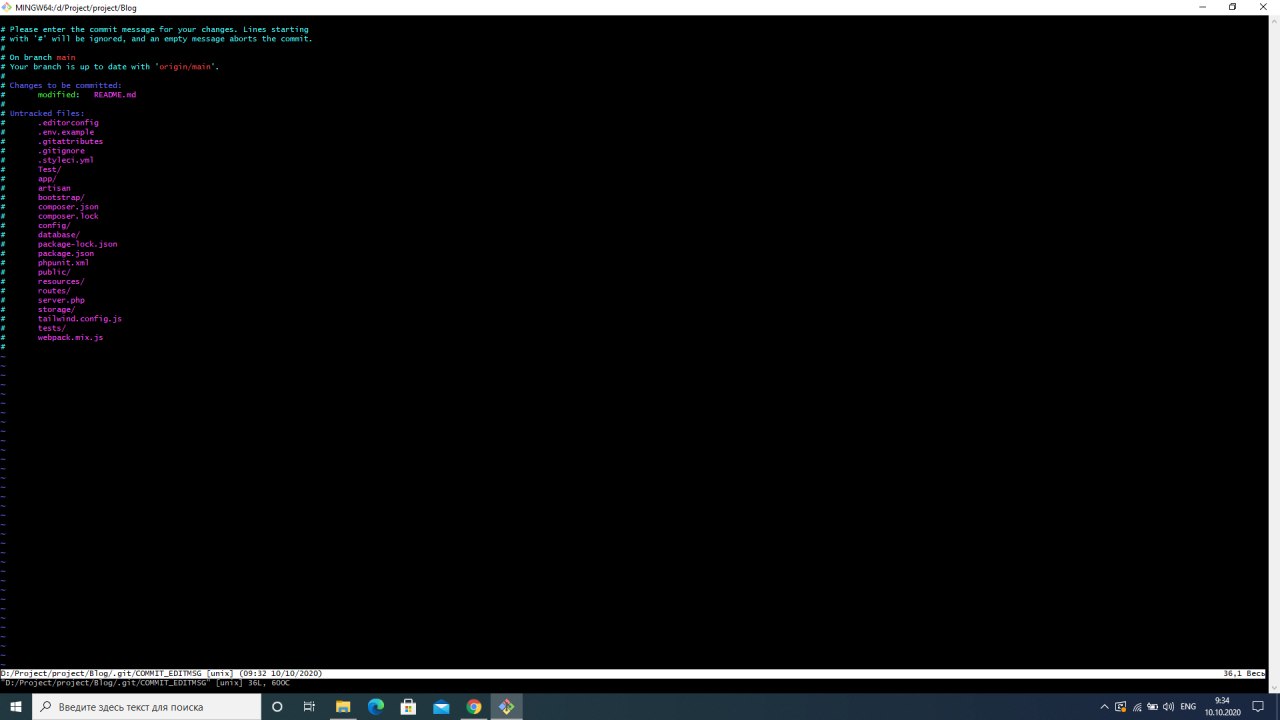Screen dimensions: 1280x720
Task: Click the README.md modified file name
Action: 115,95
